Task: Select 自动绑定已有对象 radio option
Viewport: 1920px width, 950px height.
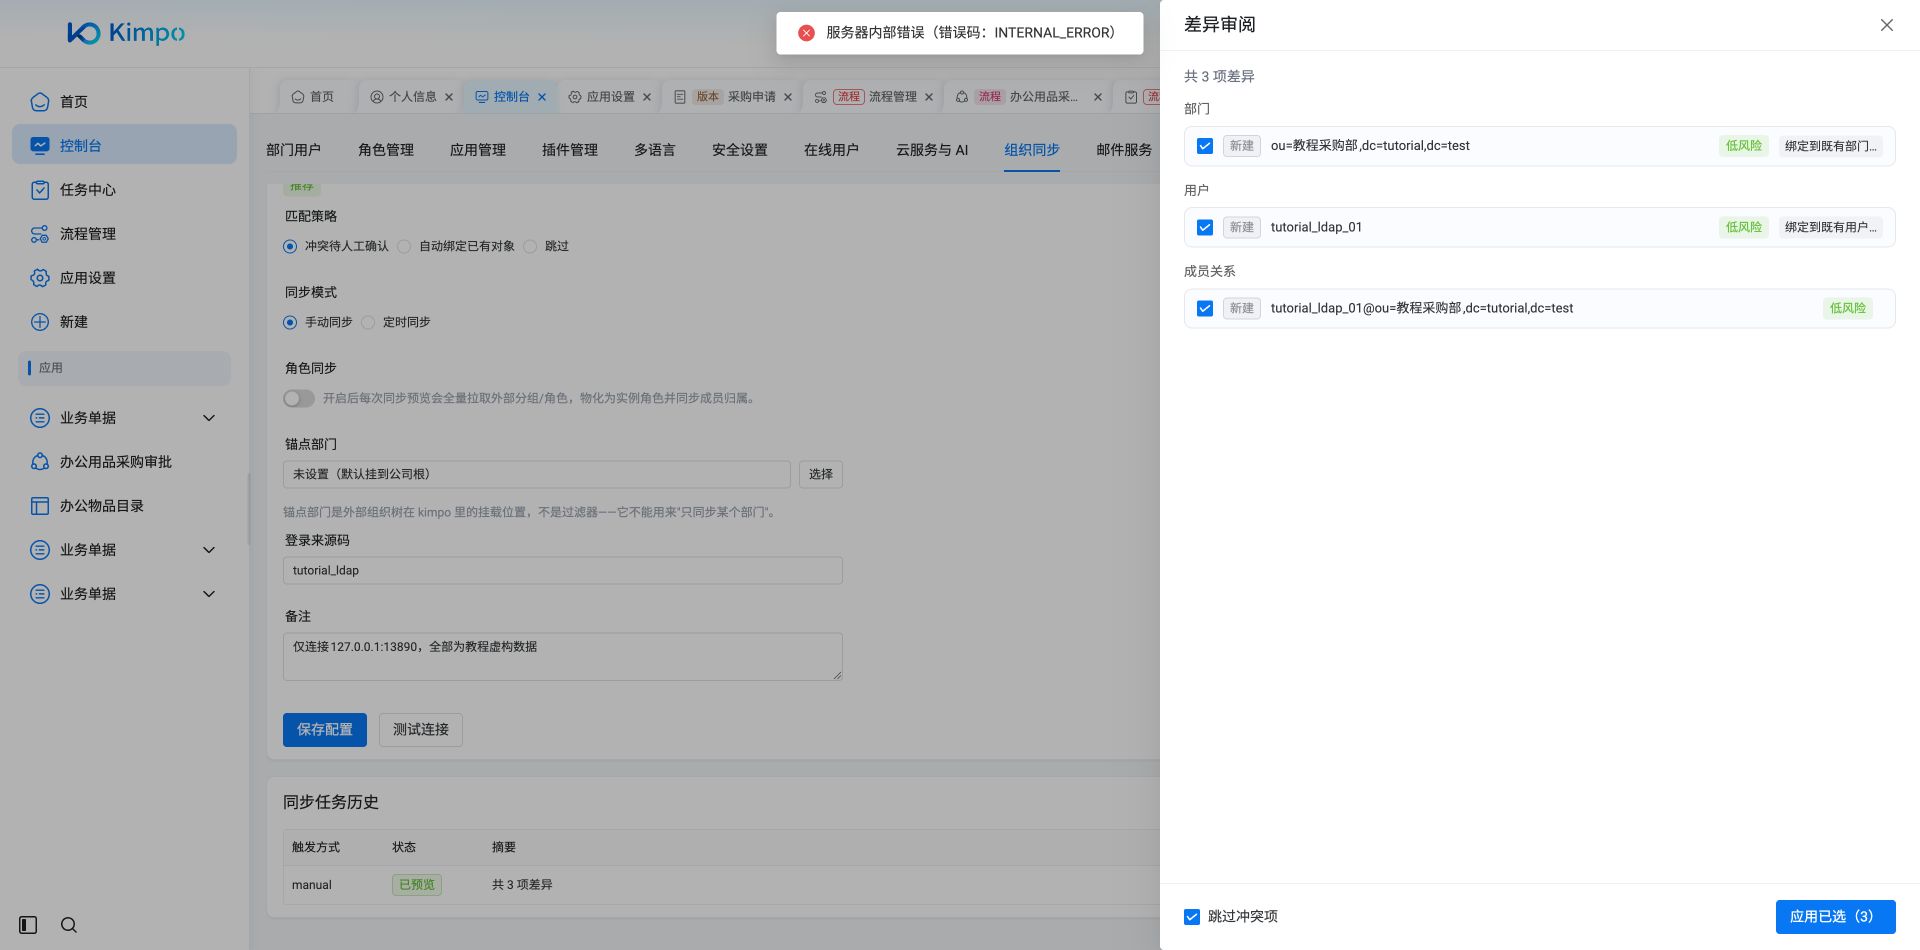Action: pos(404,246)
